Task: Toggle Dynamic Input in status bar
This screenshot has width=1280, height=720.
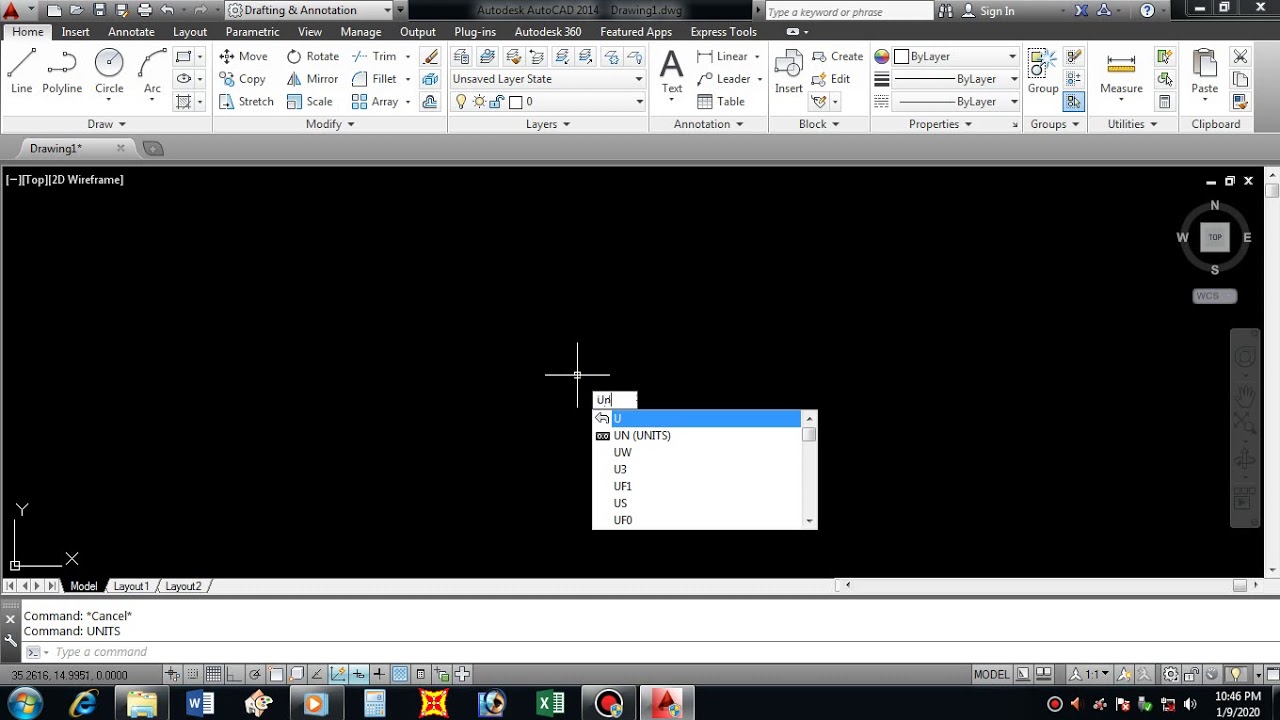Action: (x=359, y=674)
